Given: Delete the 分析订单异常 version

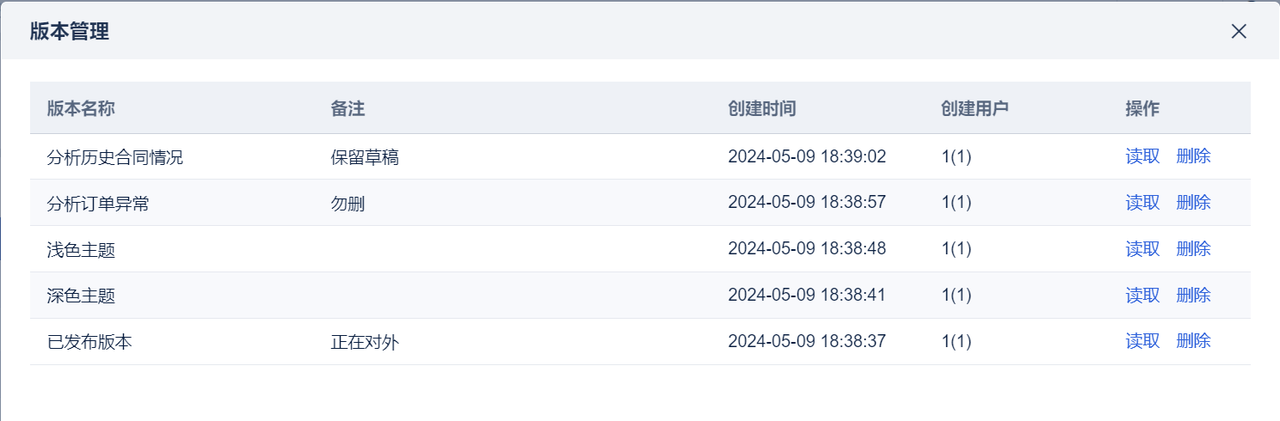Looking at the screenshot, I should (1193, 202).
